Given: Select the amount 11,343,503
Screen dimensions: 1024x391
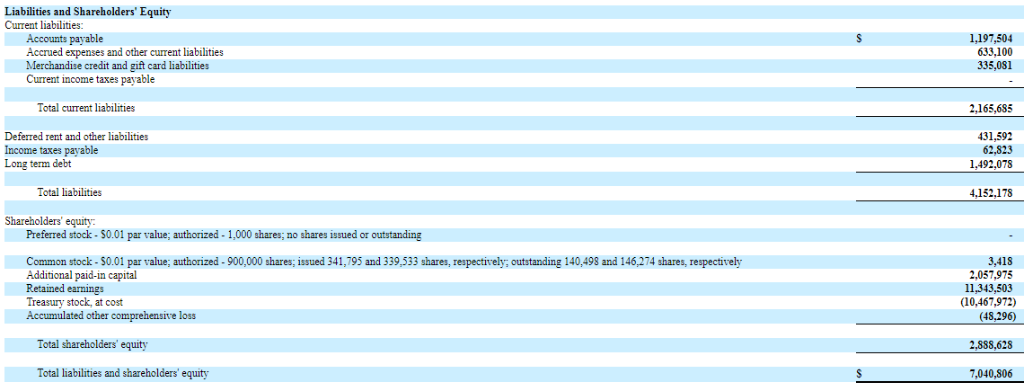Looking at the screenshot, I should pyautogui.click(x=989, y=289).
